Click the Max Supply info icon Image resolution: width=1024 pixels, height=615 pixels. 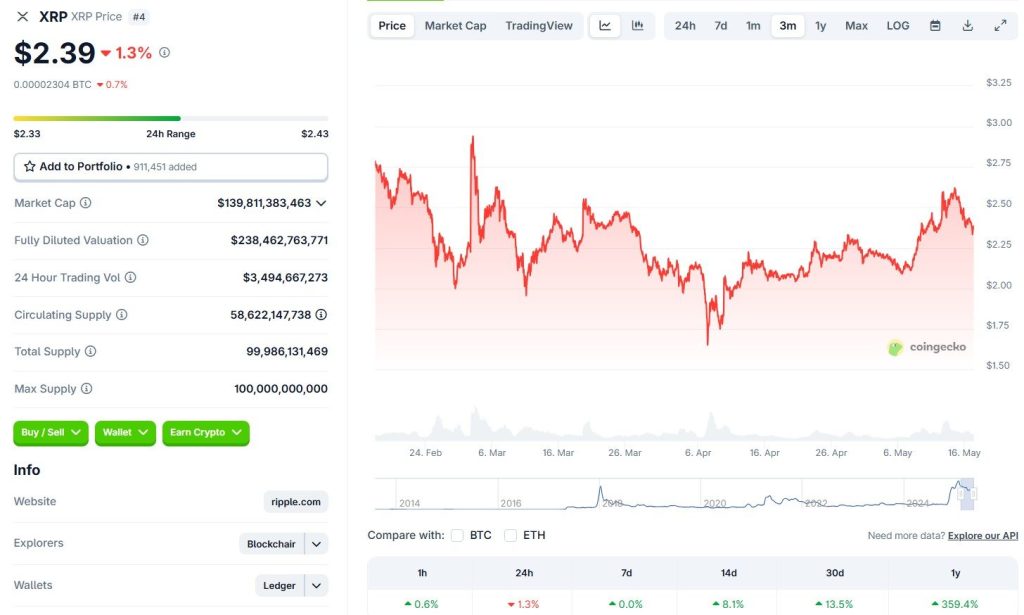[x=87, y=389]
